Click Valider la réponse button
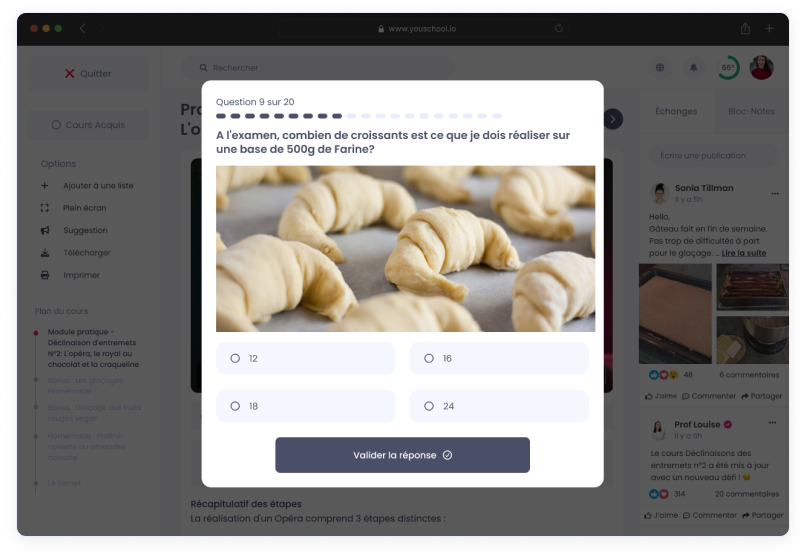Viewport: 806px width, 557px height. tap(402, 455)
